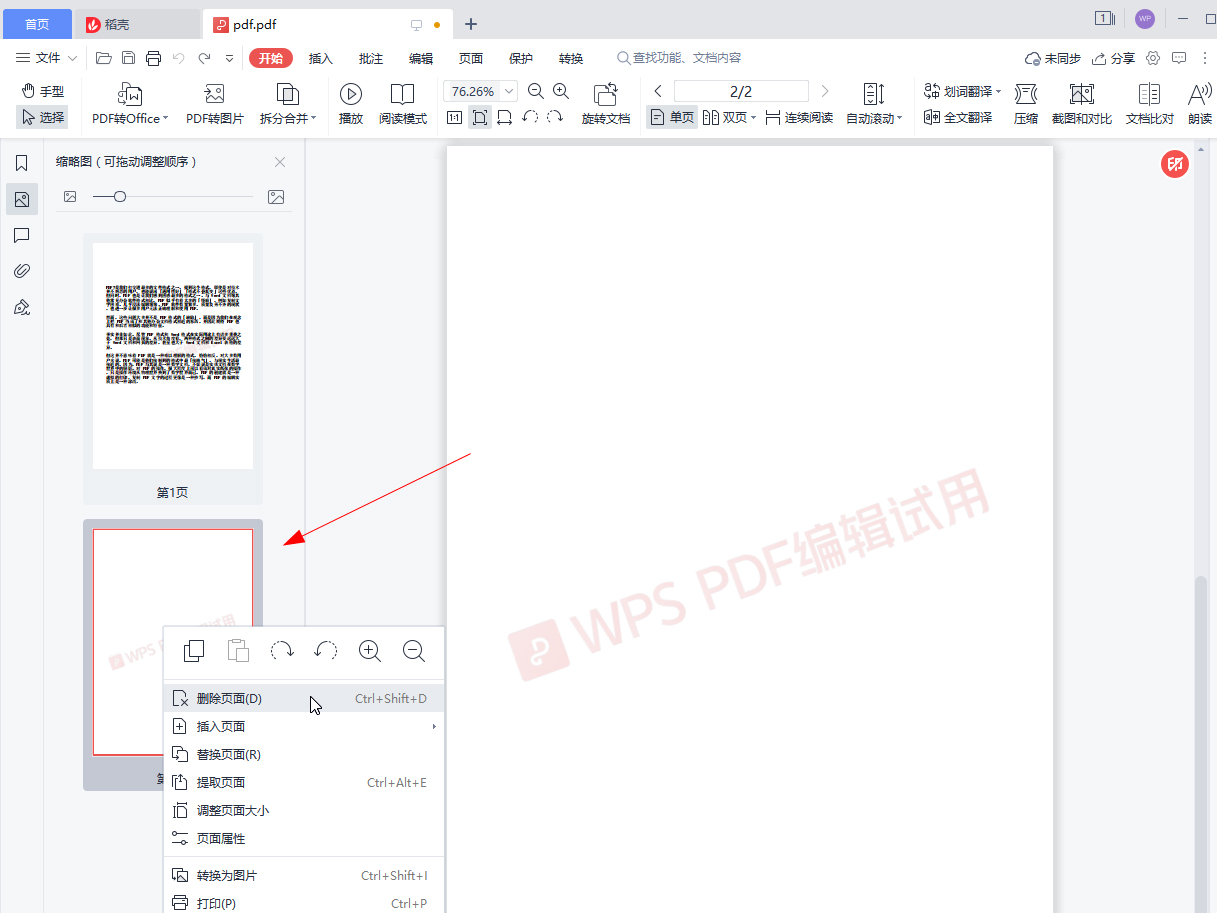The width and height of the screenshot is (1217, 913).
Task: Click the thumbnail size slider handle
Action: pos(120,197)
